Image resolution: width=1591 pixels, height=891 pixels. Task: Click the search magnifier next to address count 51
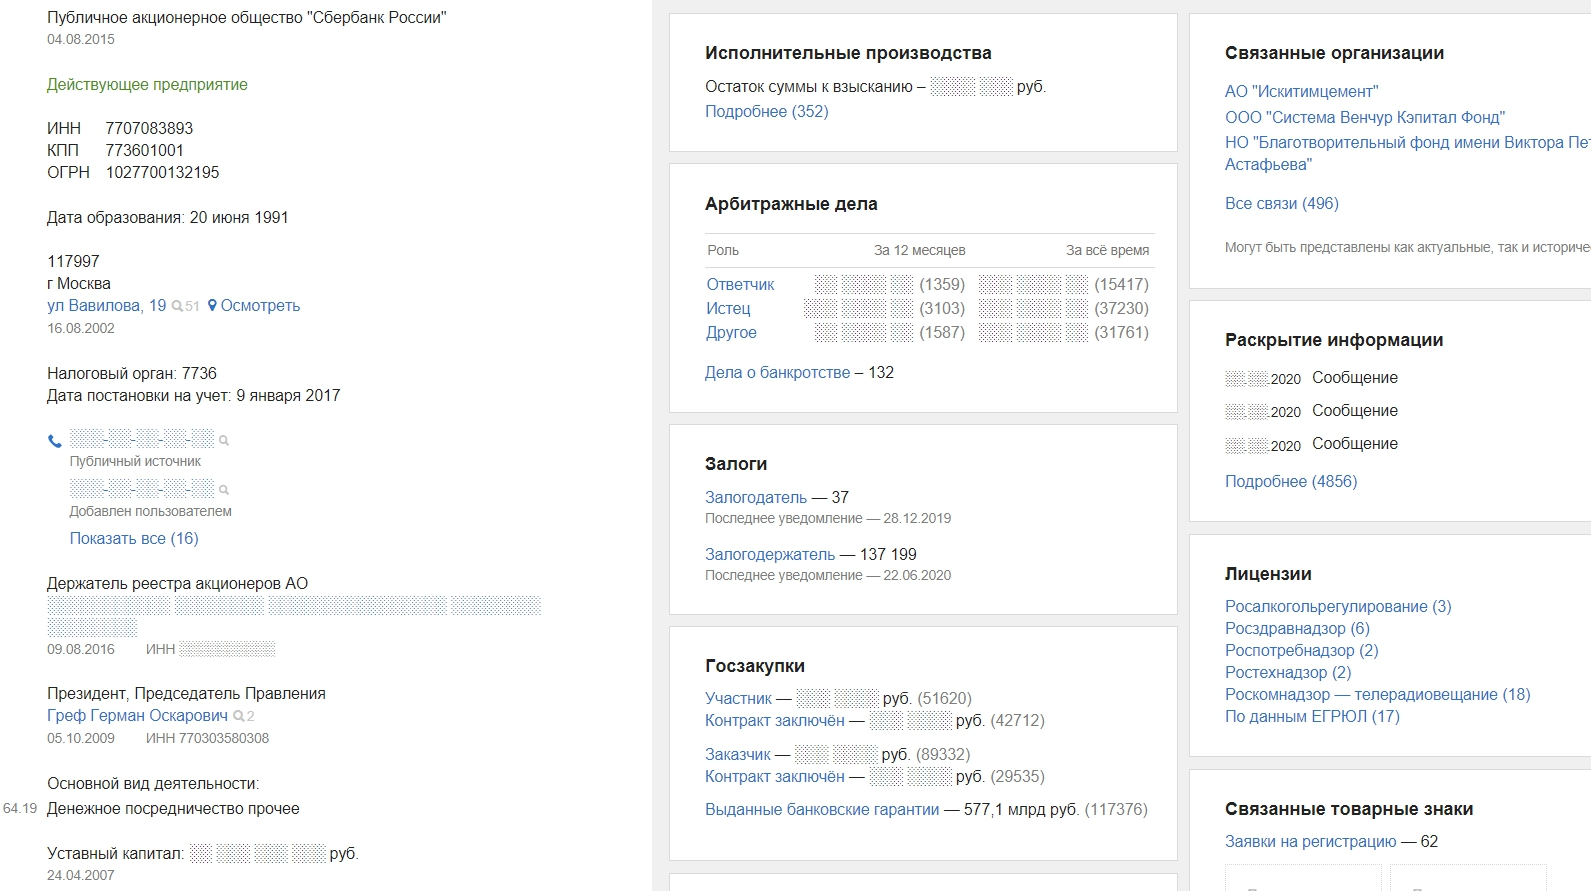pos(177,306)
